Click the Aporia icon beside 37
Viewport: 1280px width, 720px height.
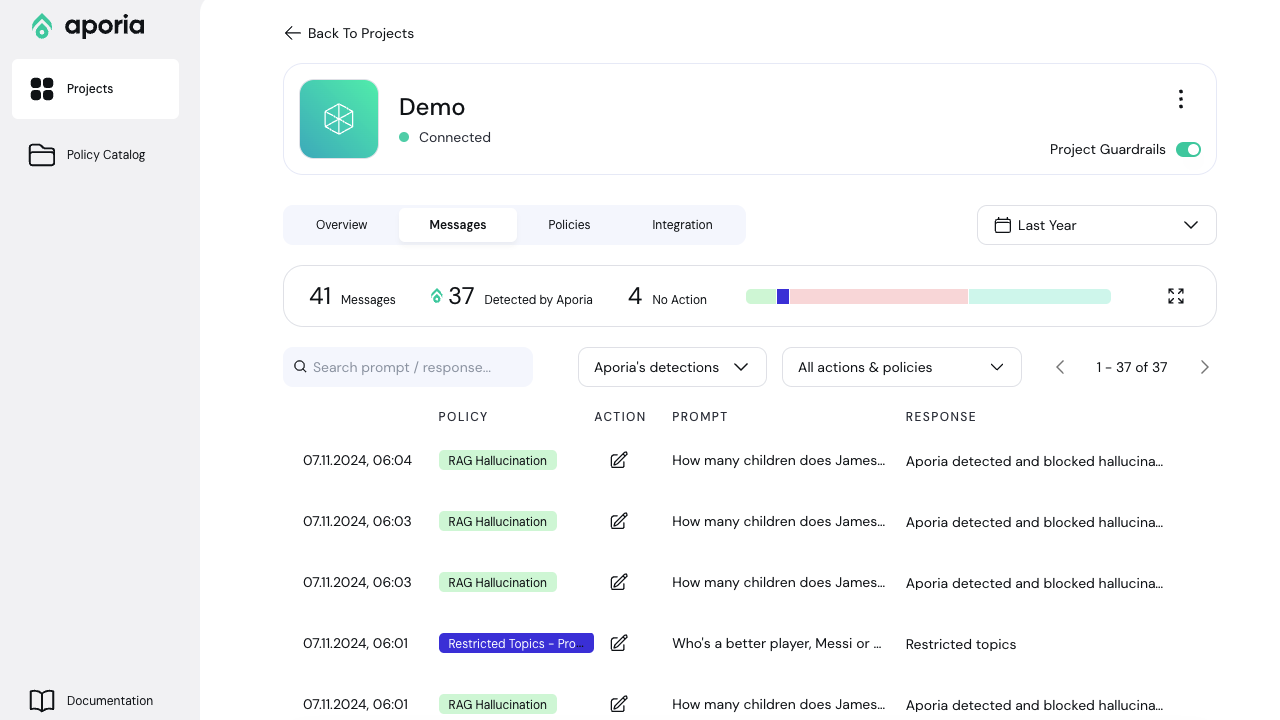(436, 296)
